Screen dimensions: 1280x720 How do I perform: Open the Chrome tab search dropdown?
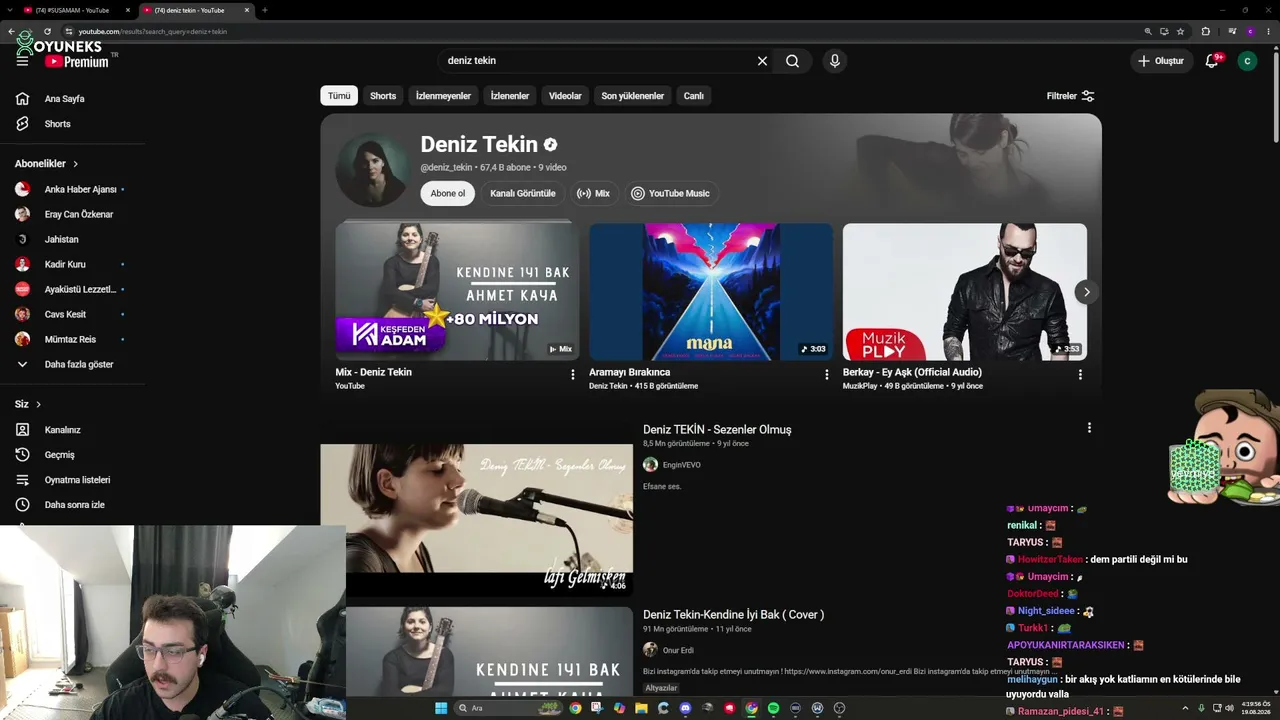click(x=11, y=10)
